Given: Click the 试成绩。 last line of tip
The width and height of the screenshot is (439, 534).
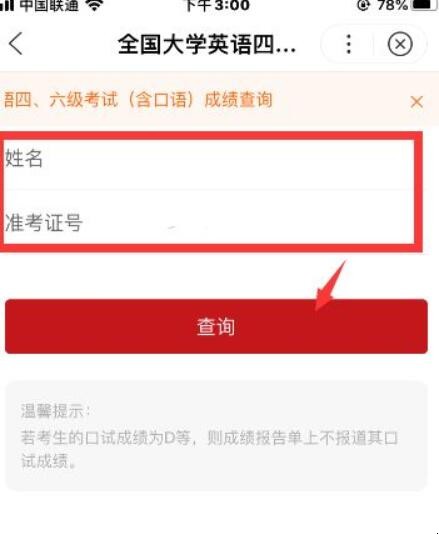Looking at the screenshot, I should pos(48,461).
